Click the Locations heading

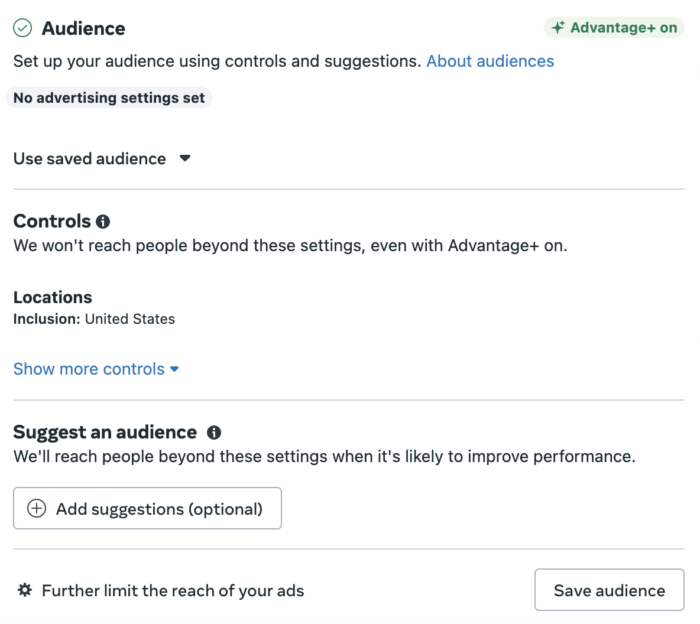point(53,297)
